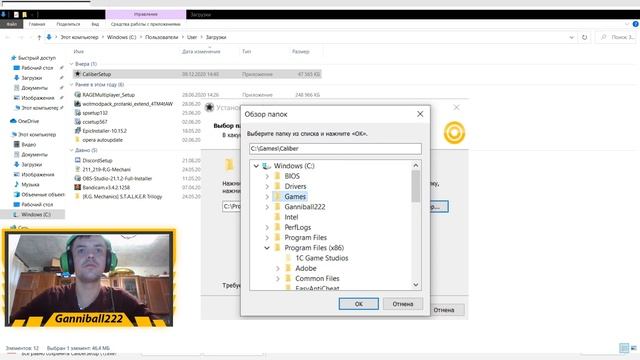Open Средства работы с приложениями tab
640x360 pixels.
(x=145, y=24)
